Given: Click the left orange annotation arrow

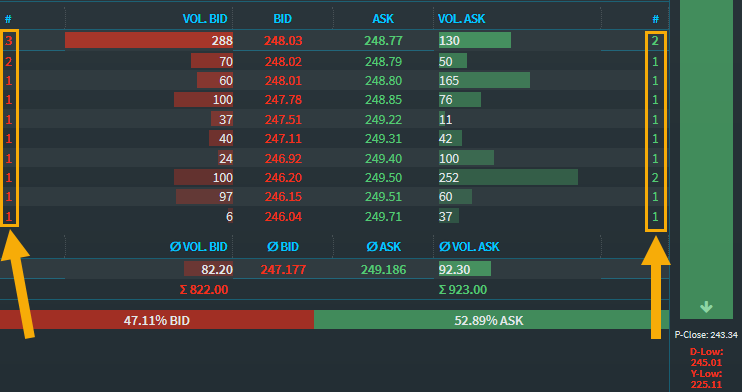Looking at the screenshot, I should 18,284.
